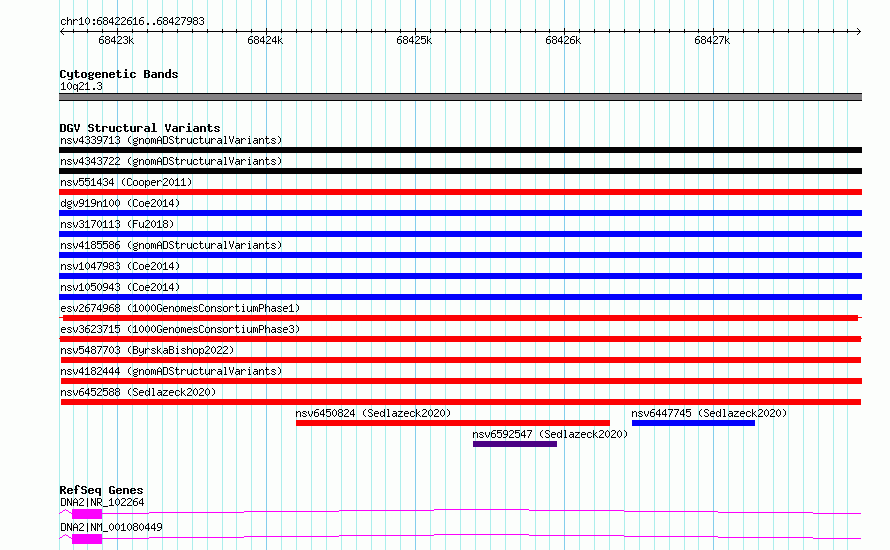Click the ruler's left arrowhead
Viewport: 890px width, 550px height.
[62, 31]
